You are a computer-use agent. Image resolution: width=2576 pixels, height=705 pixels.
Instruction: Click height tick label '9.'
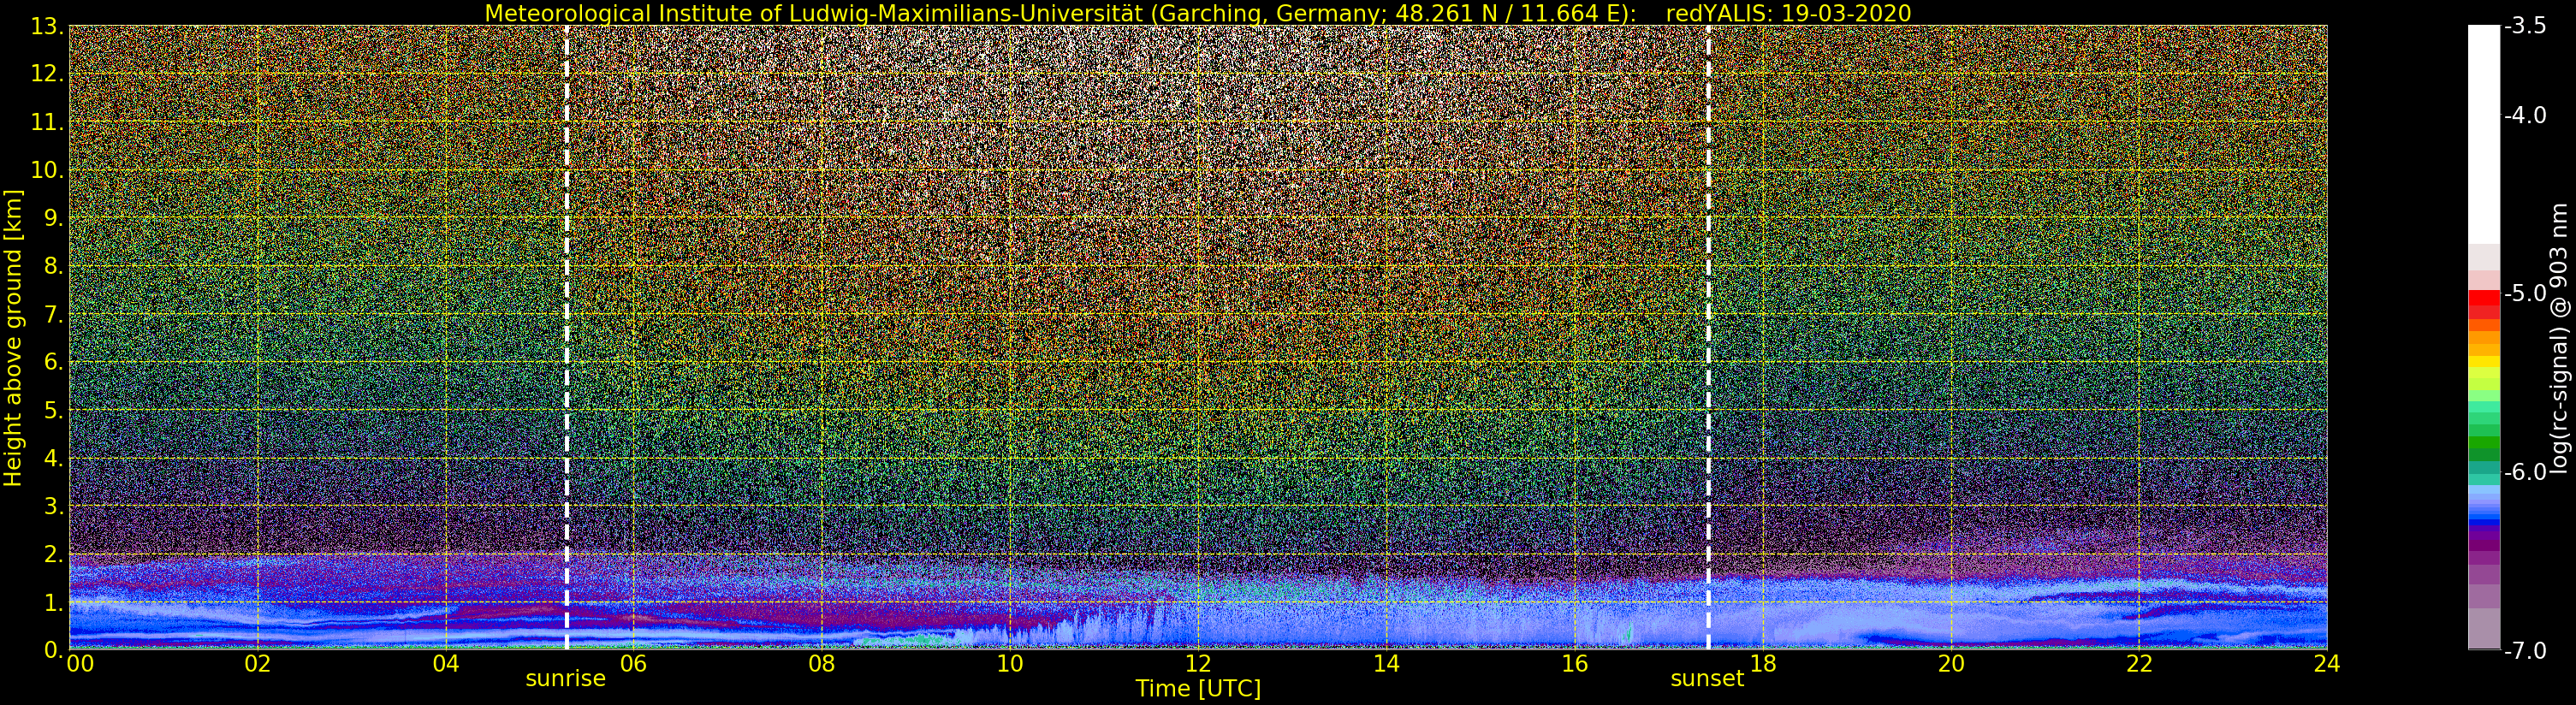[53, 219]
